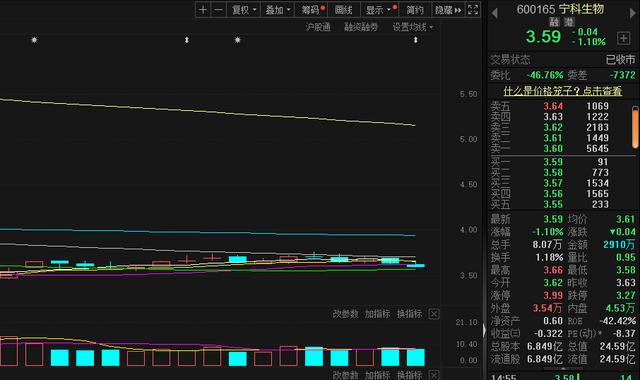Toggle the 融资融券 indicator
The image size is (640, 380).
(x=361, y=27)
